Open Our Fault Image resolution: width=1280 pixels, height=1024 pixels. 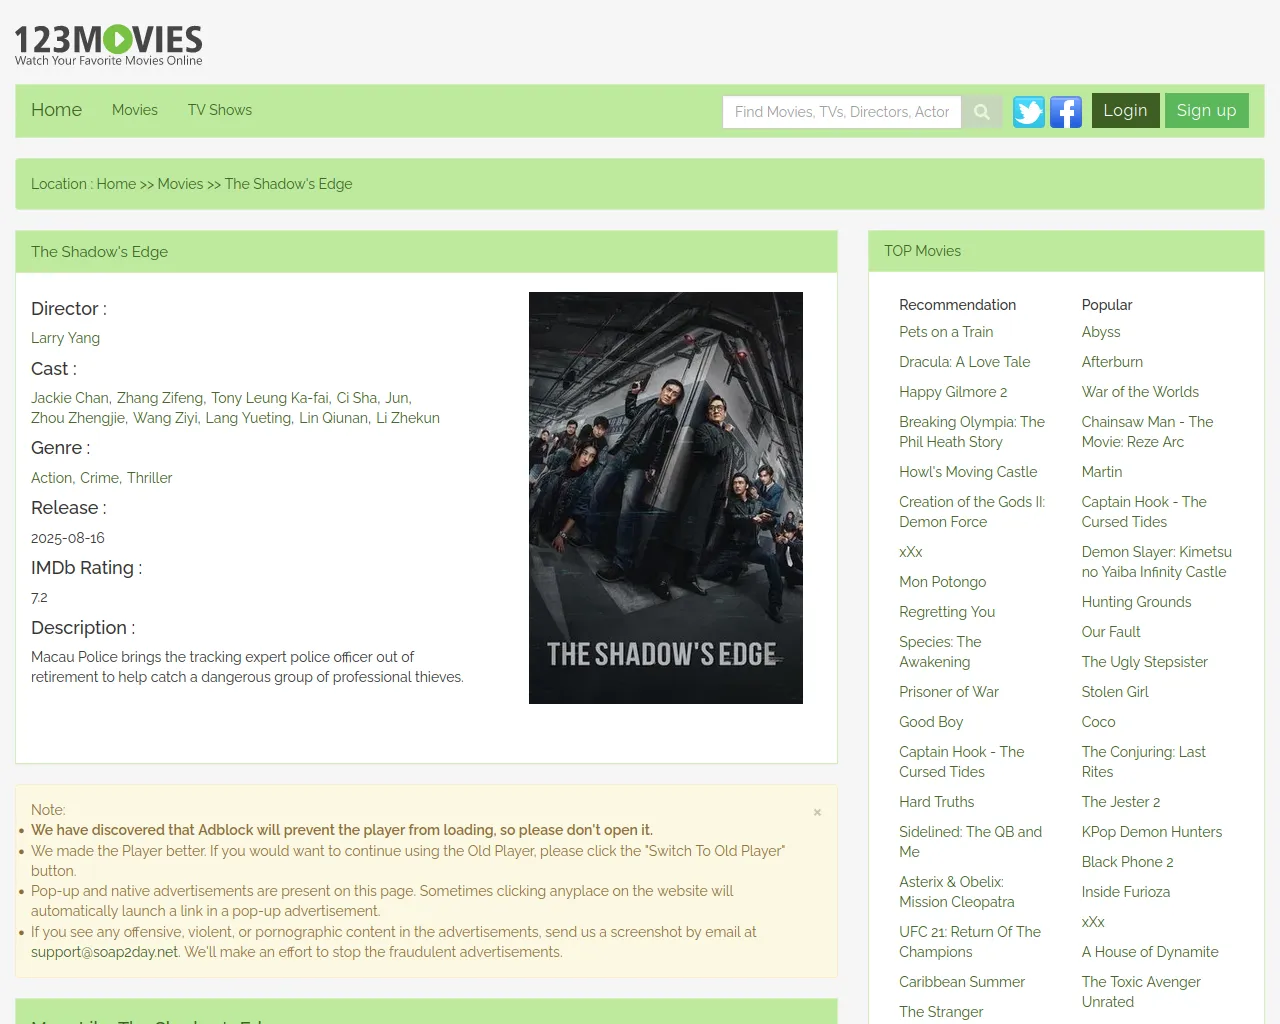1111,632
